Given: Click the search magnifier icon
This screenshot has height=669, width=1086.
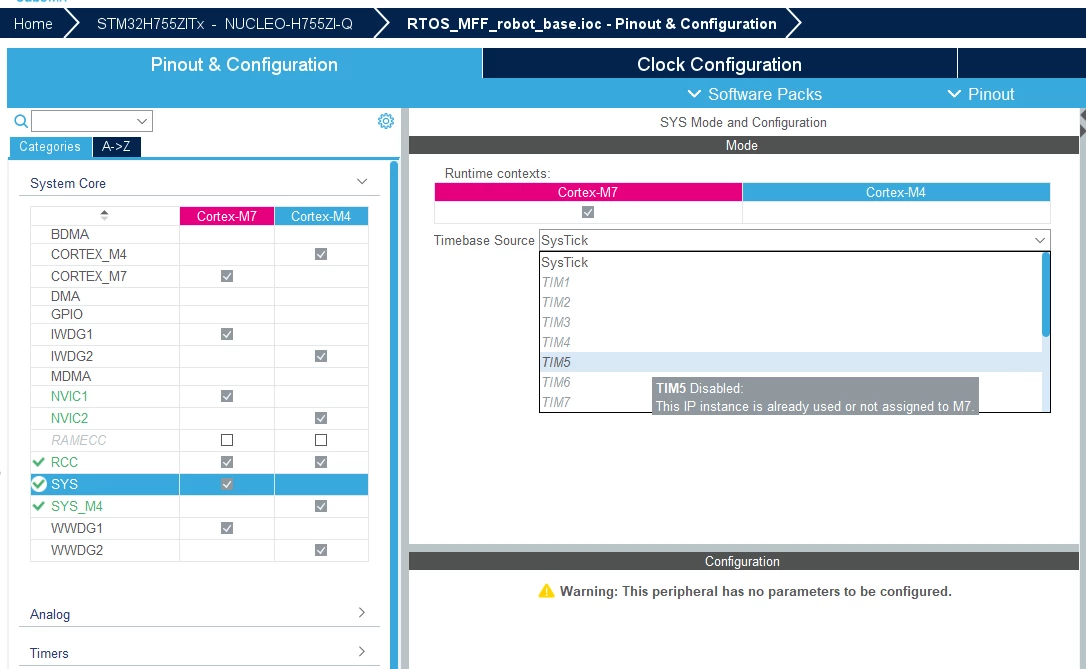Looking at the screenshot, I should (21, 121).
